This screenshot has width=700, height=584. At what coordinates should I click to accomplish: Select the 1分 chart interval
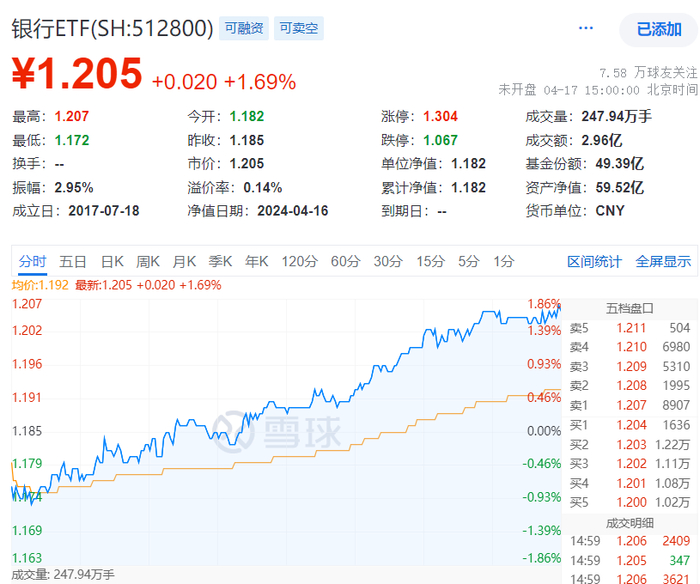coord(504,261)
